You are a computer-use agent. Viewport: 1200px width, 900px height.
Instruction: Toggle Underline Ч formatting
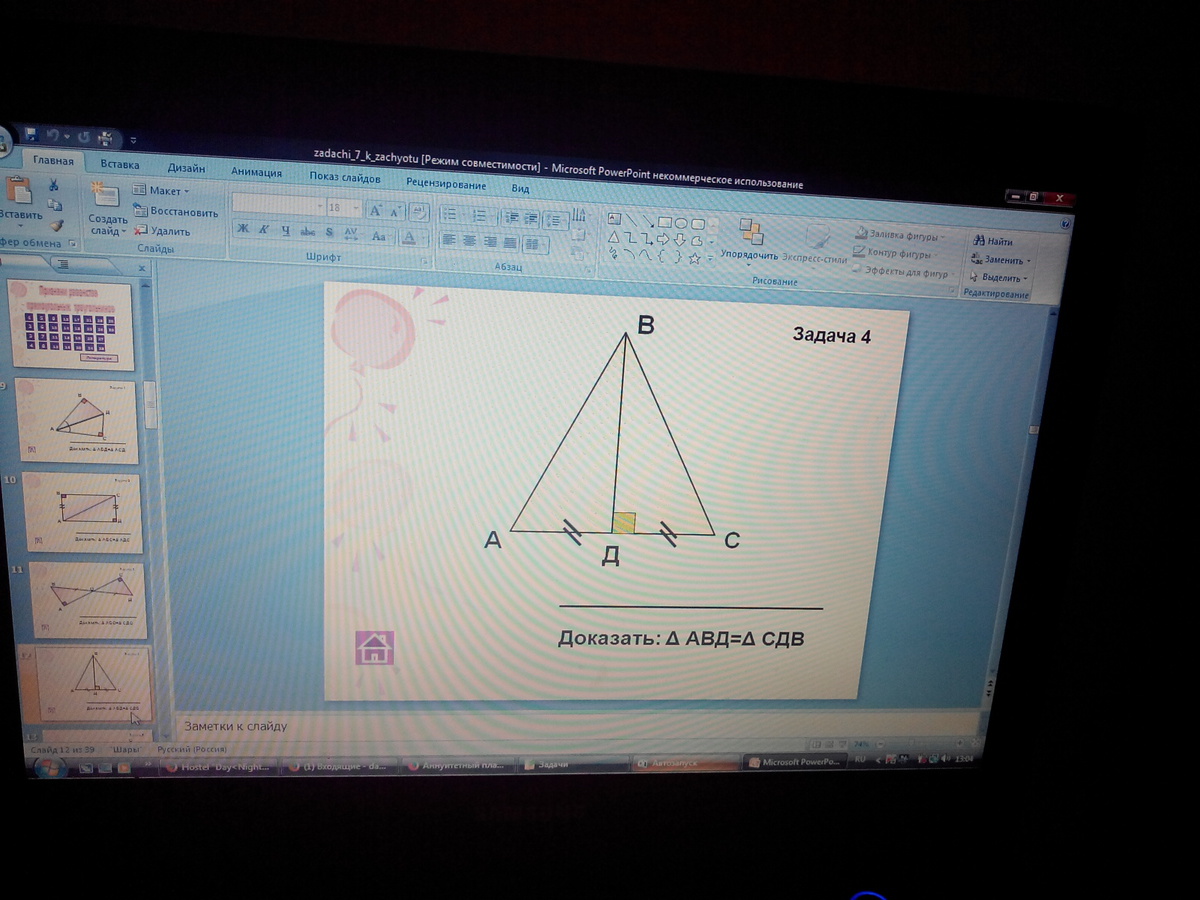[285, 231]
